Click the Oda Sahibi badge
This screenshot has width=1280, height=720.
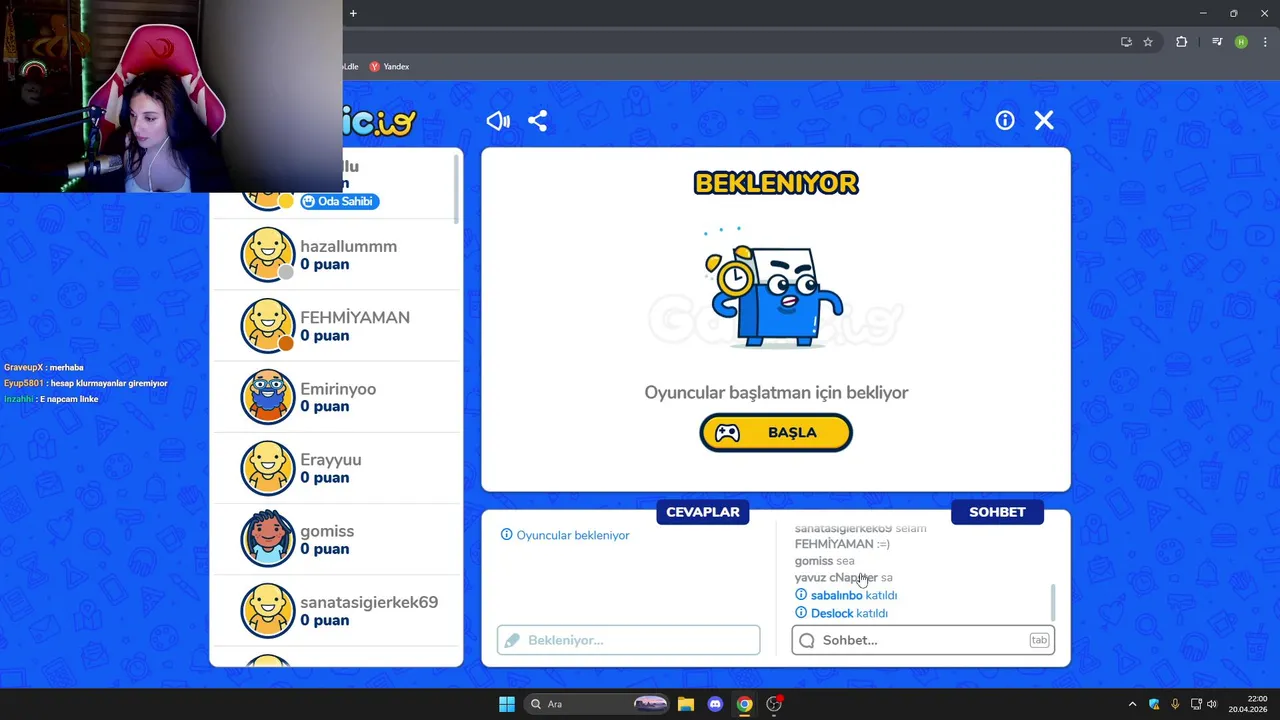[x=339, y=201]
